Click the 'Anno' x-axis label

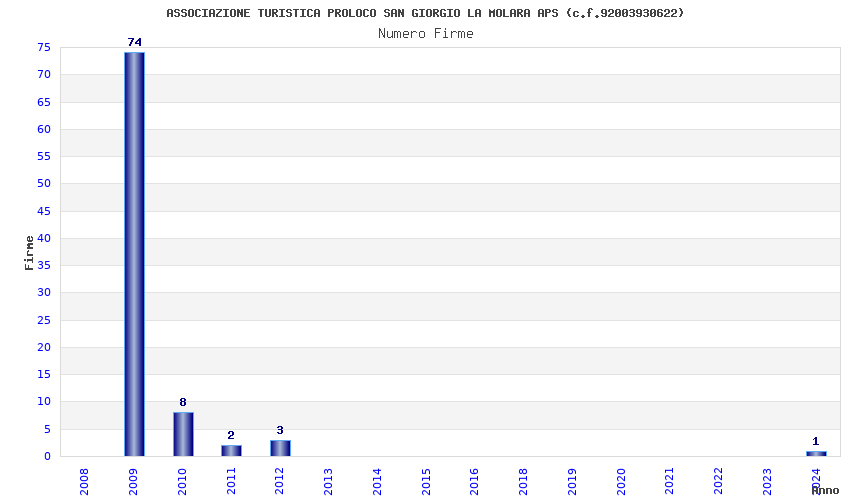(825, 490)
